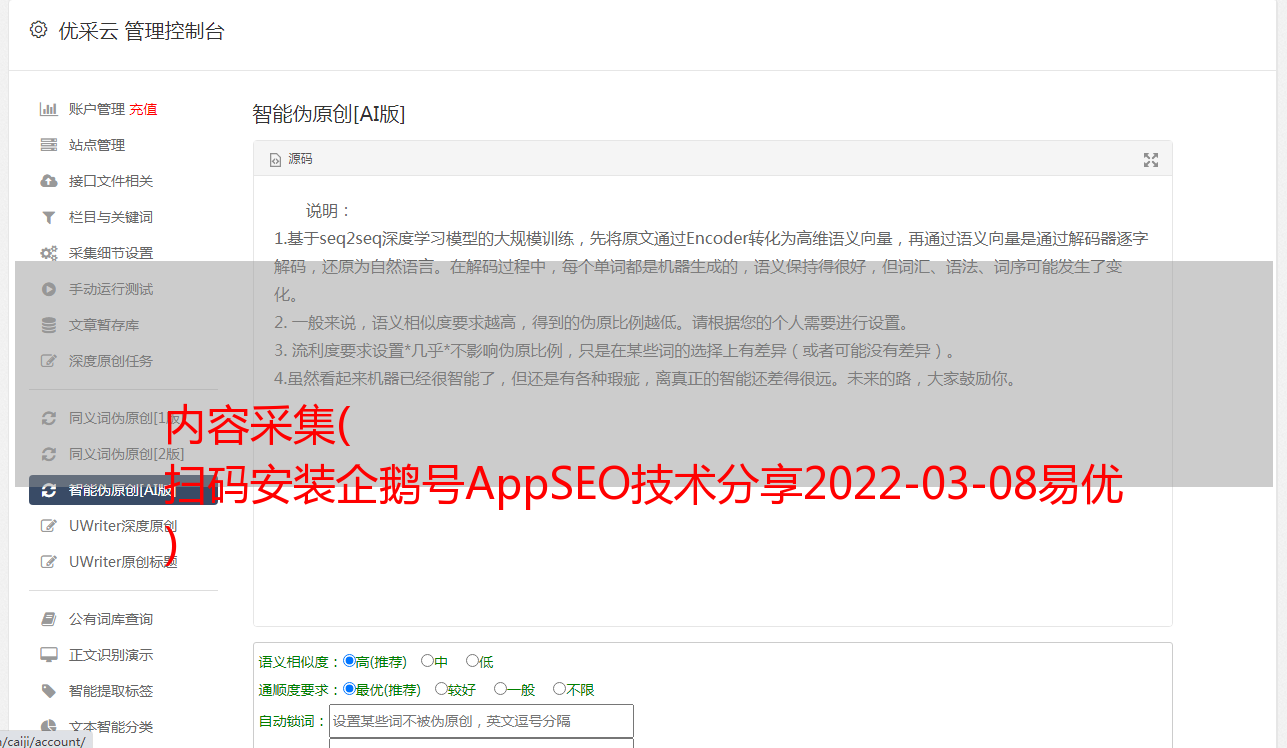
Task: Click the server icon for 站点管理
Action: point(48,145)
